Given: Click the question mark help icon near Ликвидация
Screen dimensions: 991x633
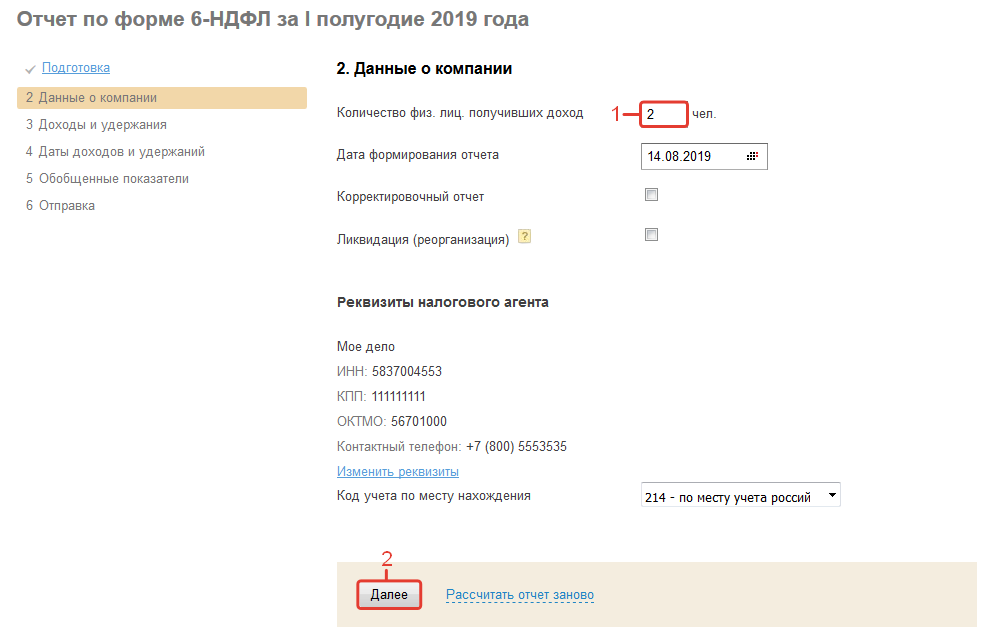Looking at the screenshot, I should [x=524, y=236].
